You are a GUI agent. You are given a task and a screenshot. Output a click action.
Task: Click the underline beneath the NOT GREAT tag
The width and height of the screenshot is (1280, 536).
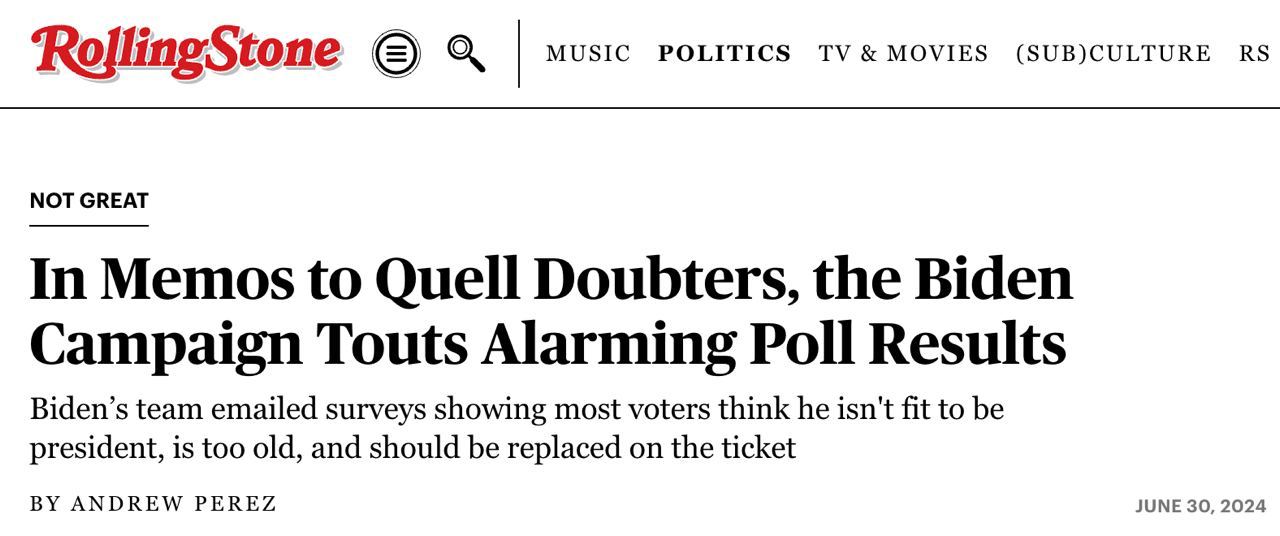tap(89, 226)
